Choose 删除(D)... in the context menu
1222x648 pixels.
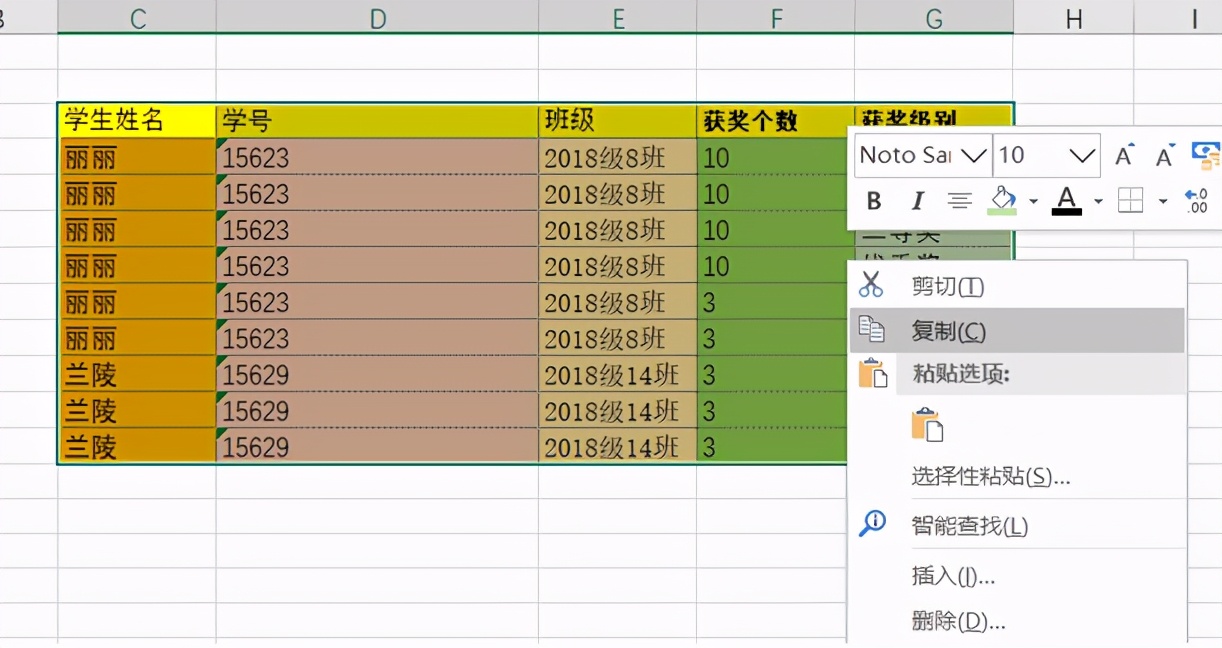(x=1017, y=621)
